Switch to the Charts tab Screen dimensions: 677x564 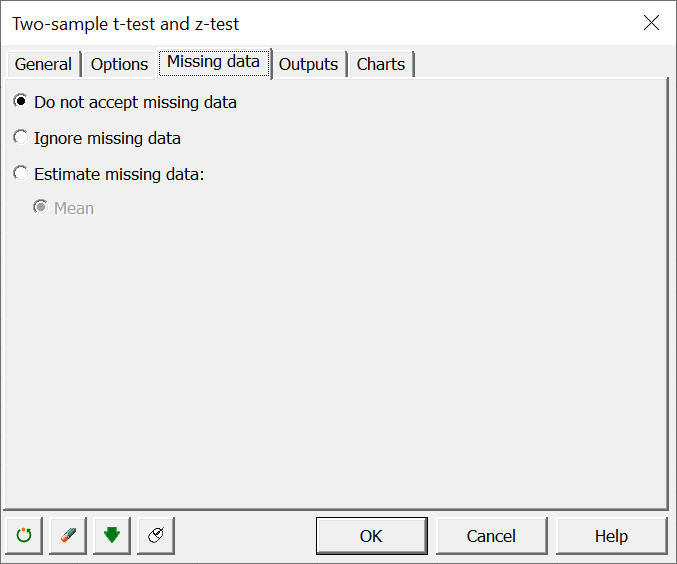(x=381, y=64)
